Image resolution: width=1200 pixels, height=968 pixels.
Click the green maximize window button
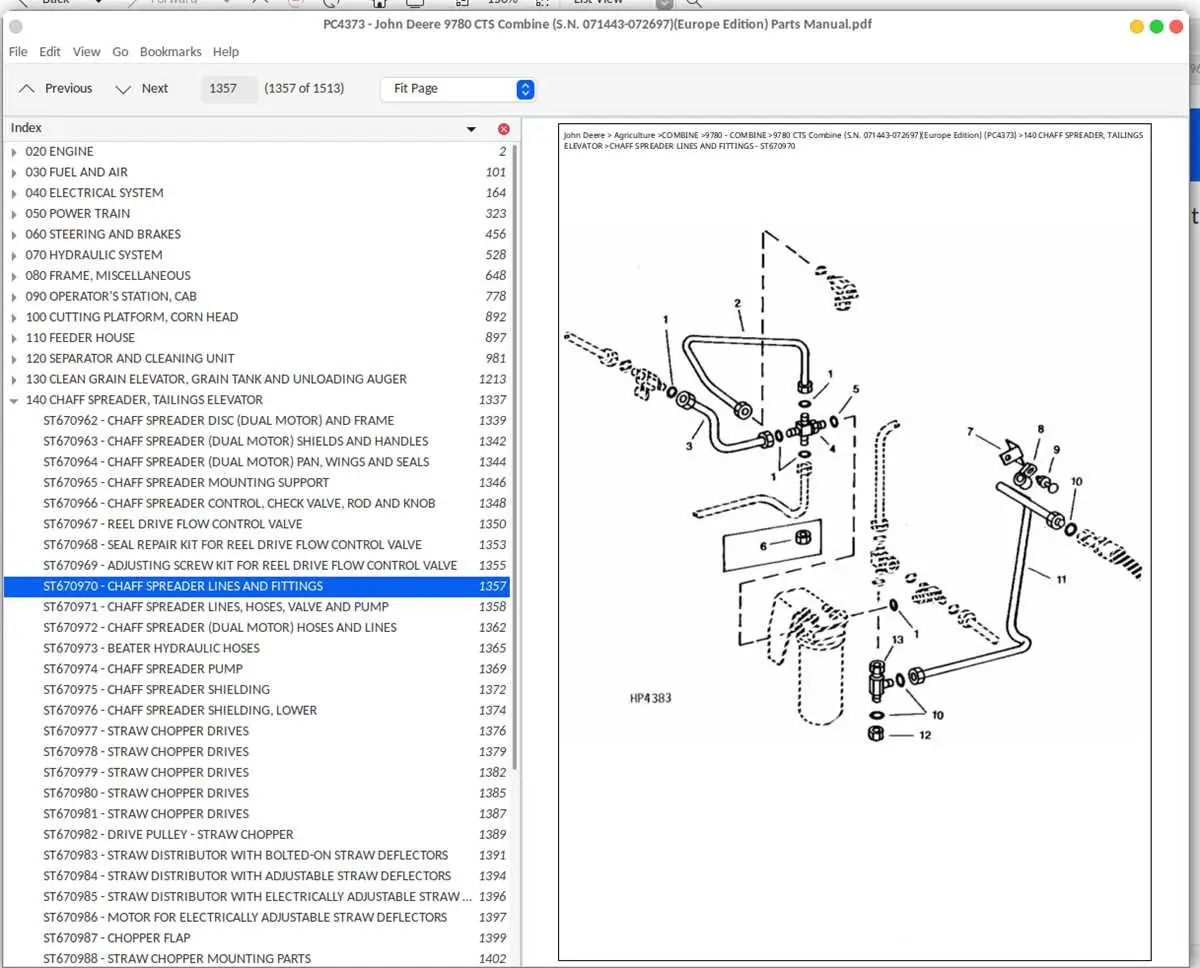tap(1156, 27)
